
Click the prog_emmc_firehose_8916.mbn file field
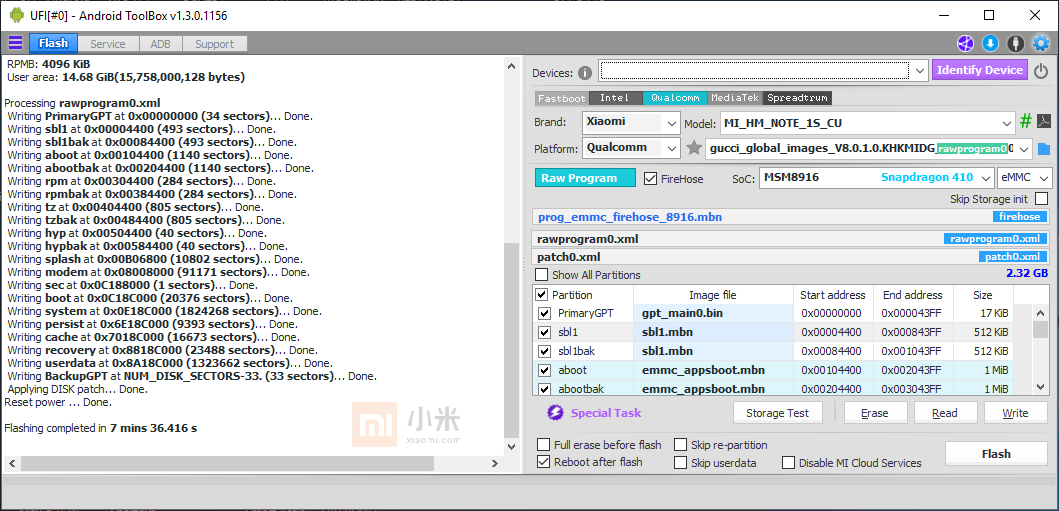click(x=792, y=217)
